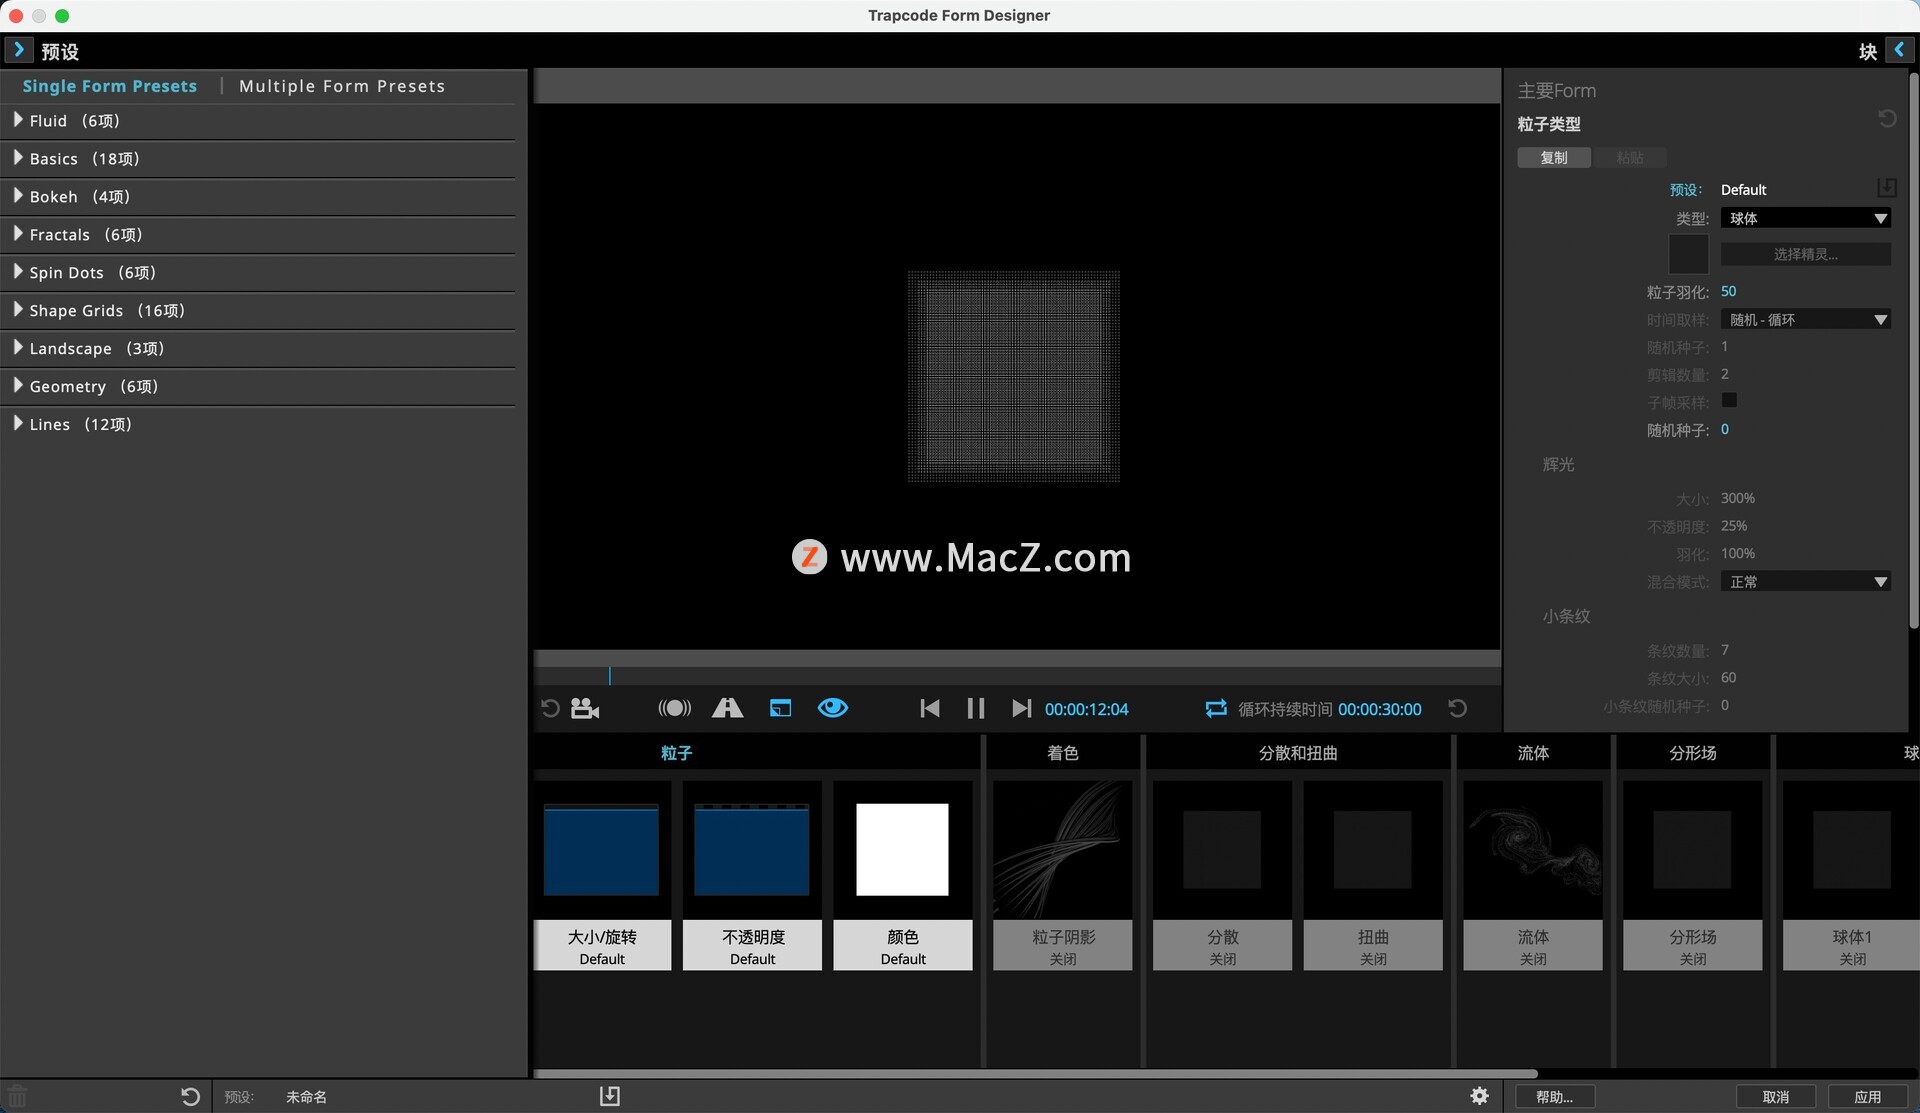Click the reset preset icon in bottom bar
This screenshot has height=1113, width=1920.
click(x=190, y=1097)
